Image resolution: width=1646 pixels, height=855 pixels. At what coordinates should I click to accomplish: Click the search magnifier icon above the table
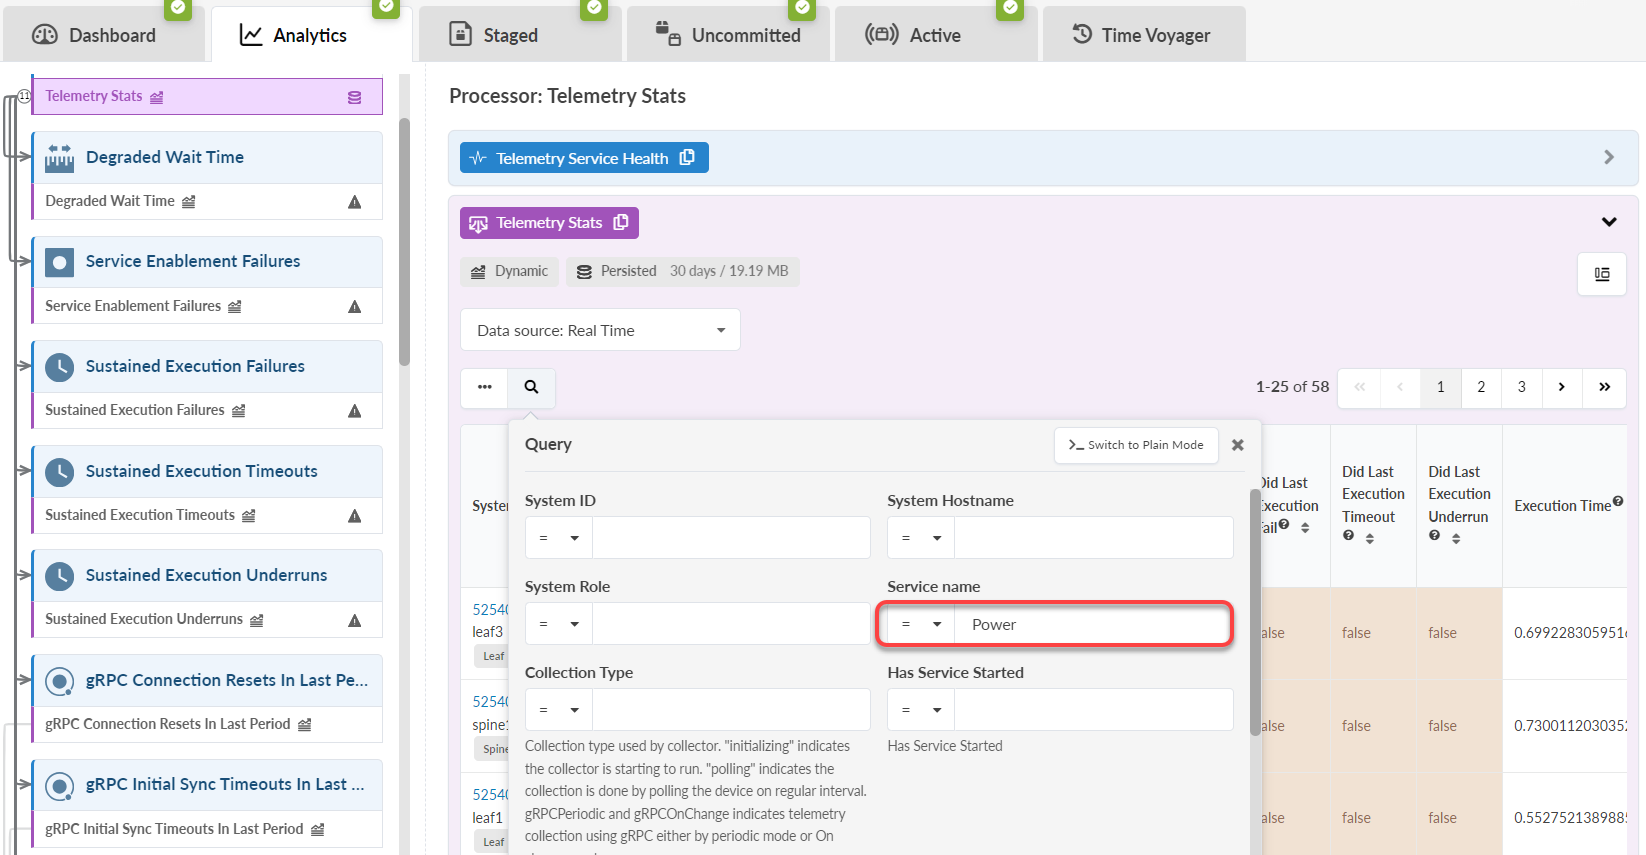pyautogui.click(x=531, y=387)
